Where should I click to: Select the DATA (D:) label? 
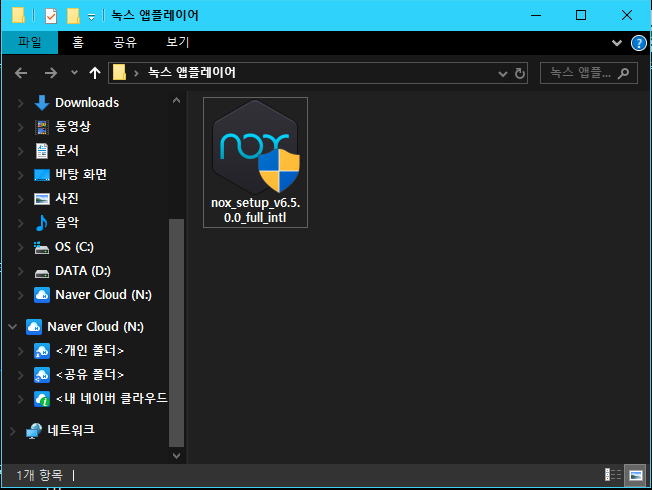(83, 271)
